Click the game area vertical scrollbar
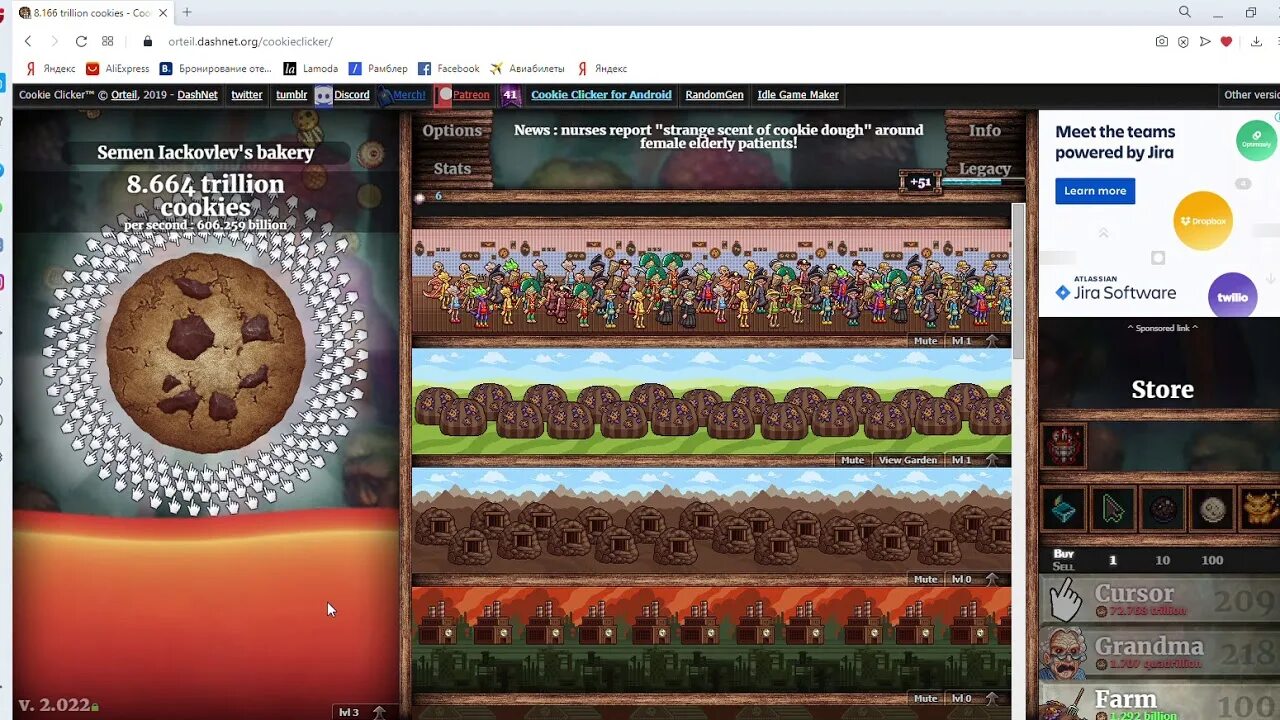1280x720 pixels. (x=1018, y=281)
